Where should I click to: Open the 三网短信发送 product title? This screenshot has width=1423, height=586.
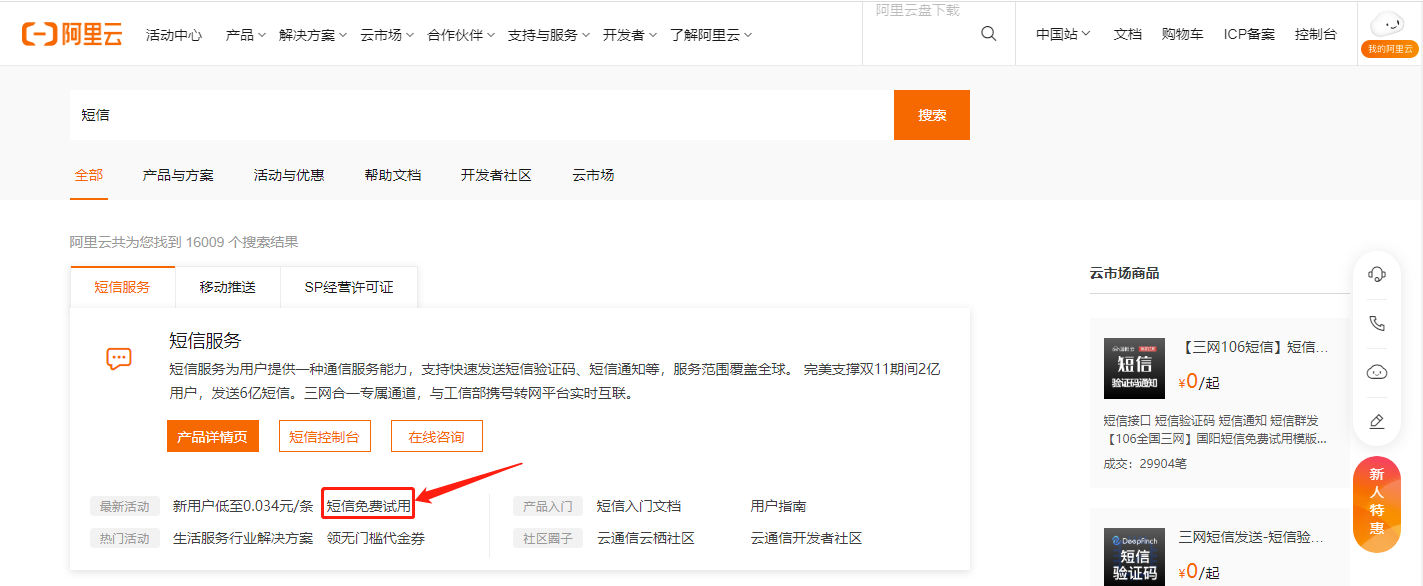tap(1253, 537)
